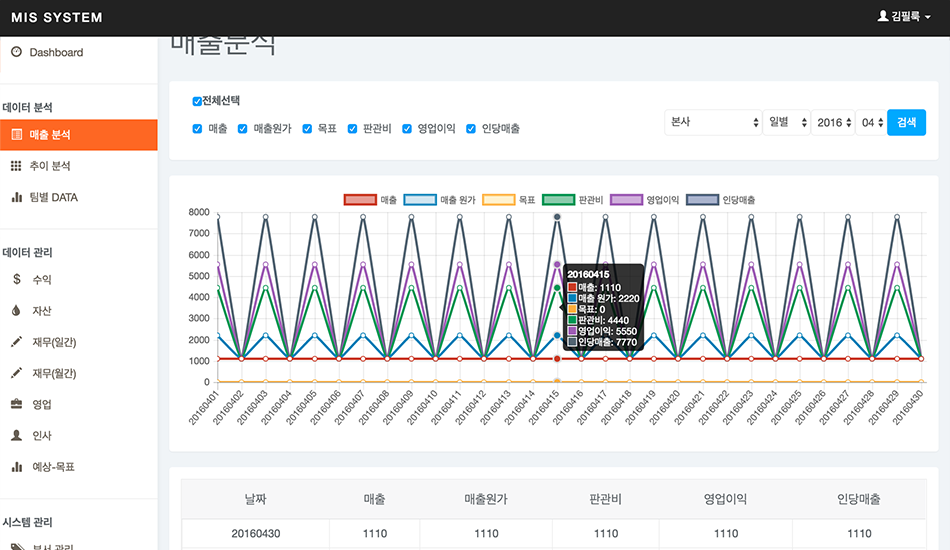
Task: Click the 수익 dollar sign icon
Action: 16,280
